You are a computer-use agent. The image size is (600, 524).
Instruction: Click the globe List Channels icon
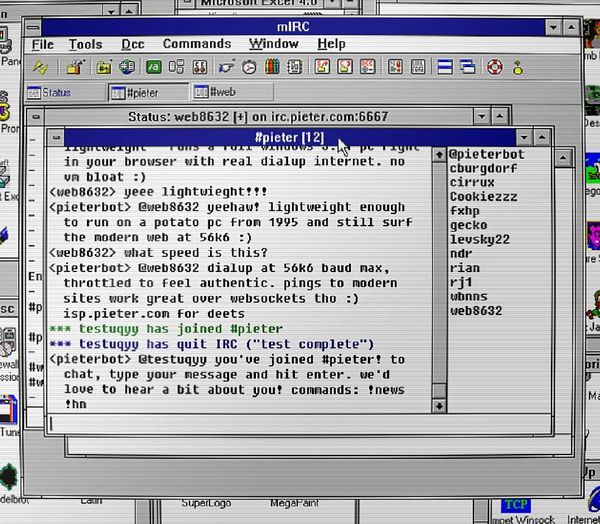(127, 67)
